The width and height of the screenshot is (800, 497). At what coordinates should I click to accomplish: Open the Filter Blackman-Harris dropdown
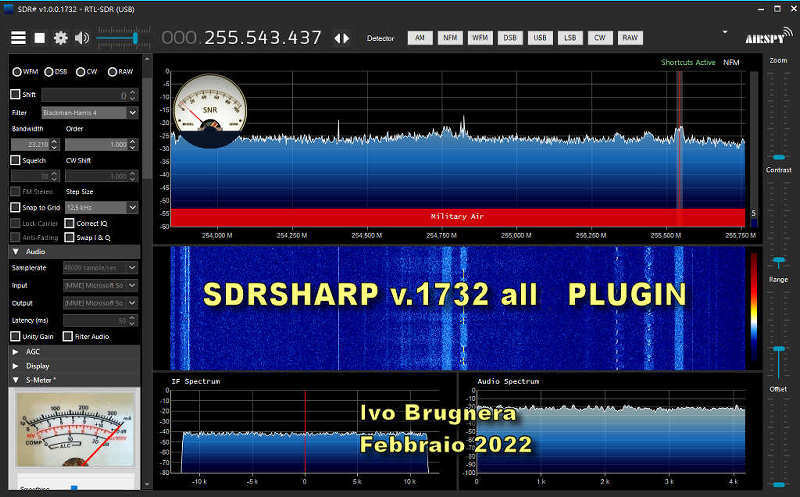pos(90,112)
